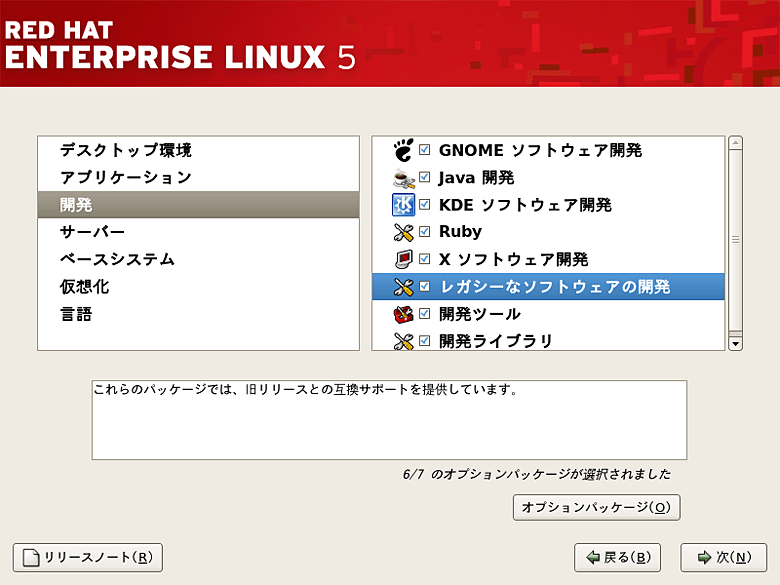
Task: Select the デスクトップ環境 category
Action: click(126, 151)
